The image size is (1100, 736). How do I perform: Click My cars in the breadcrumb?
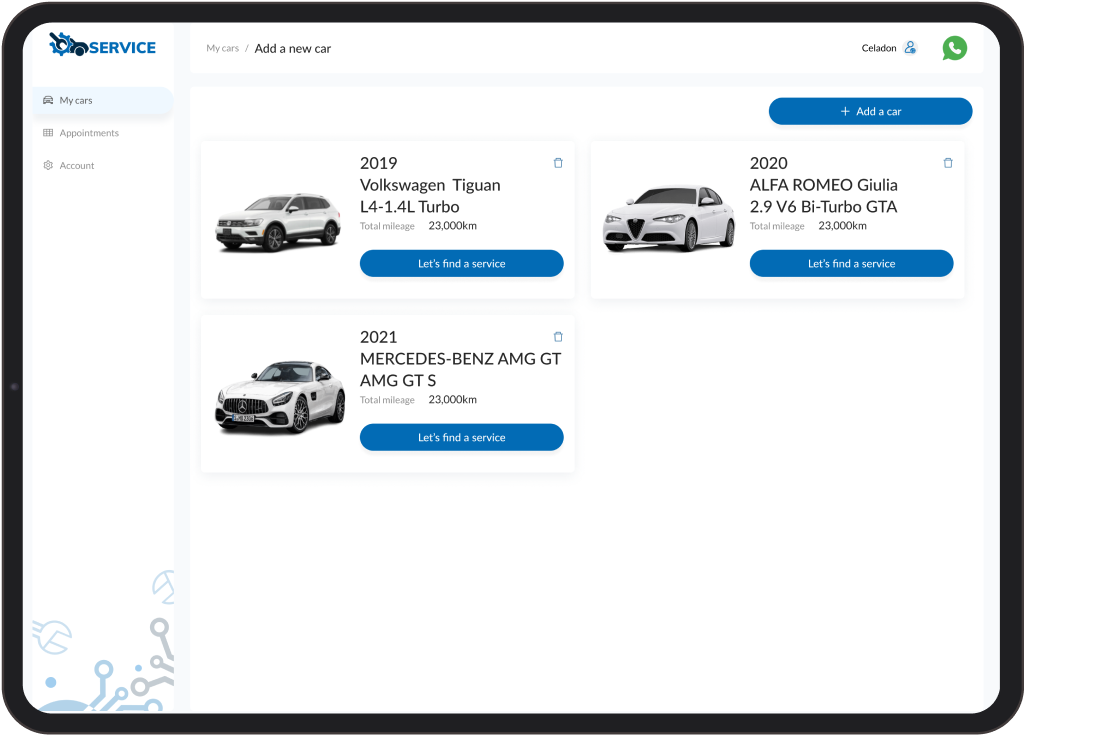pyautogui.click(x=222, y=47)
